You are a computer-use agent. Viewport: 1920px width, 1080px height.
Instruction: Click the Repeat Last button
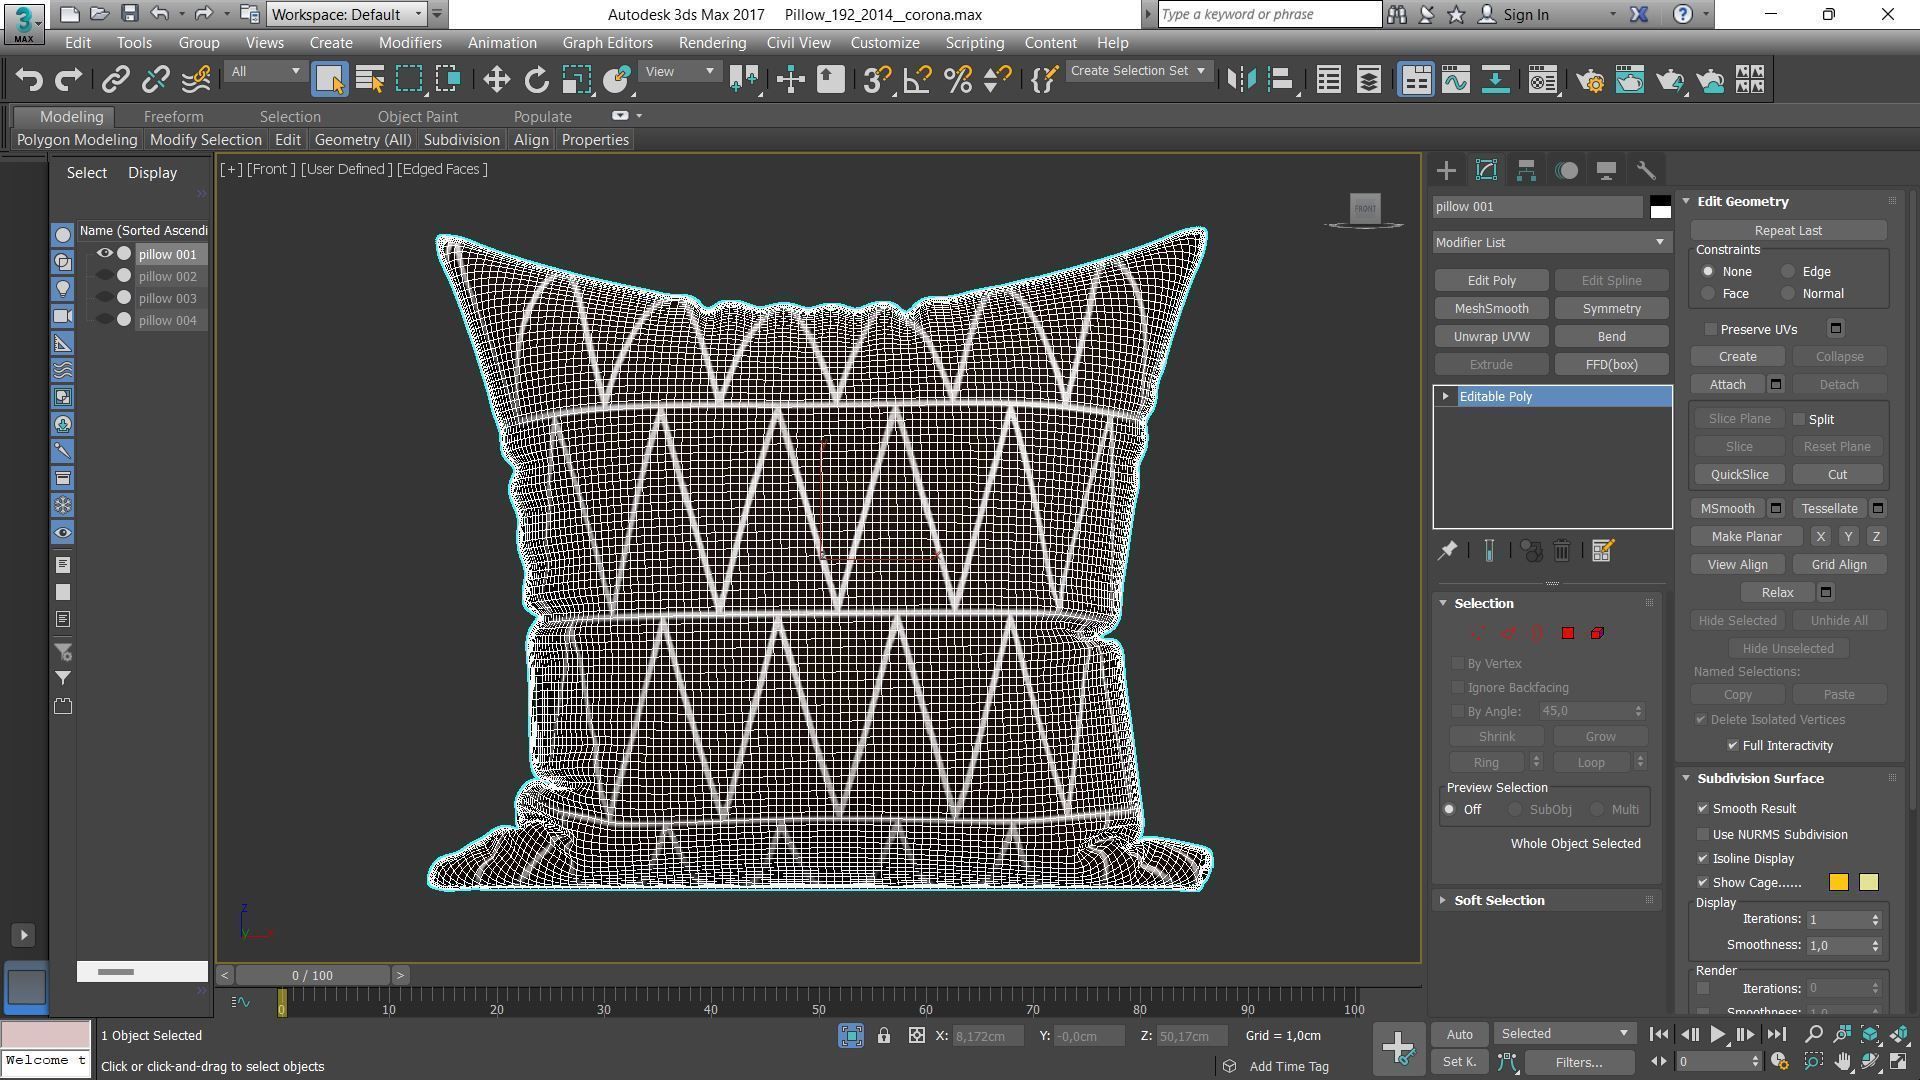(1788, 231)
